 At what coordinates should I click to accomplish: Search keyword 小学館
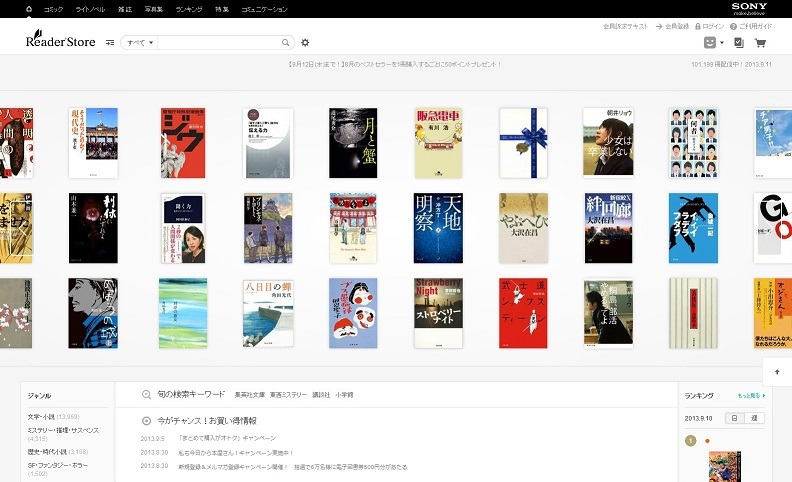344,395
